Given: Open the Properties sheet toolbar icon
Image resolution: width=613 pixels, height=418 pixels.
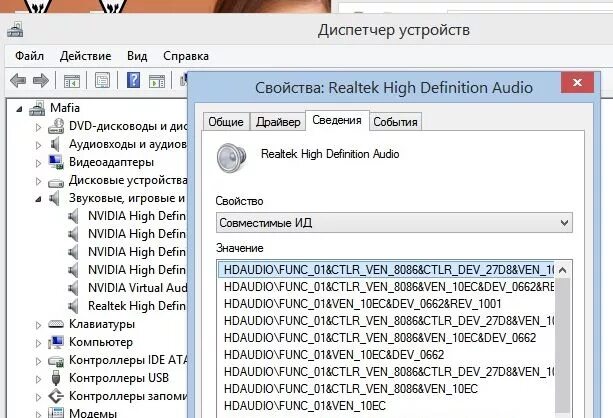Looking at the screenshot, I should click(102, 81).
